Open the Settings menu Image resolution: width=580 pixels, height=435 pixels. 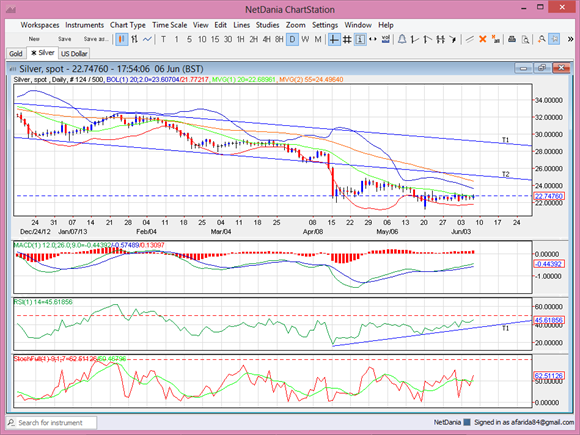[325, 25]
